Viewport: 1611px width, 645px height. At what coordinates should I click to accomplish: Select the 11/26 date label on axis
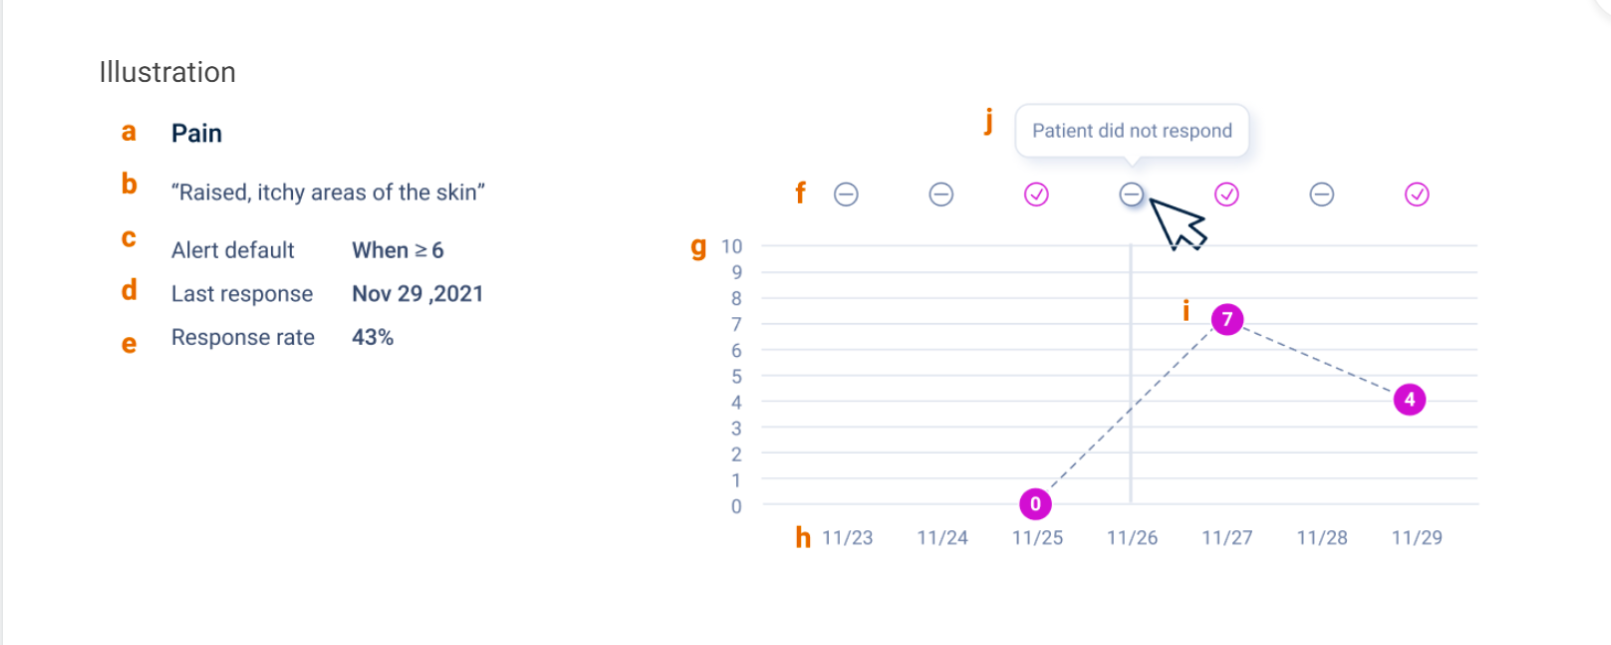click(1132, 538)
